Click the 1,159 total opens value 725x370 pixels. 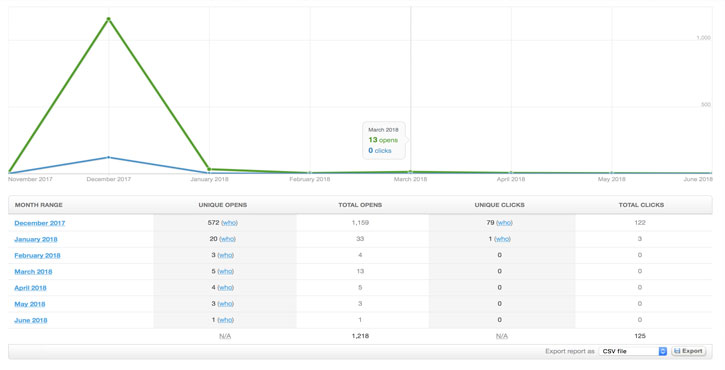360,222
